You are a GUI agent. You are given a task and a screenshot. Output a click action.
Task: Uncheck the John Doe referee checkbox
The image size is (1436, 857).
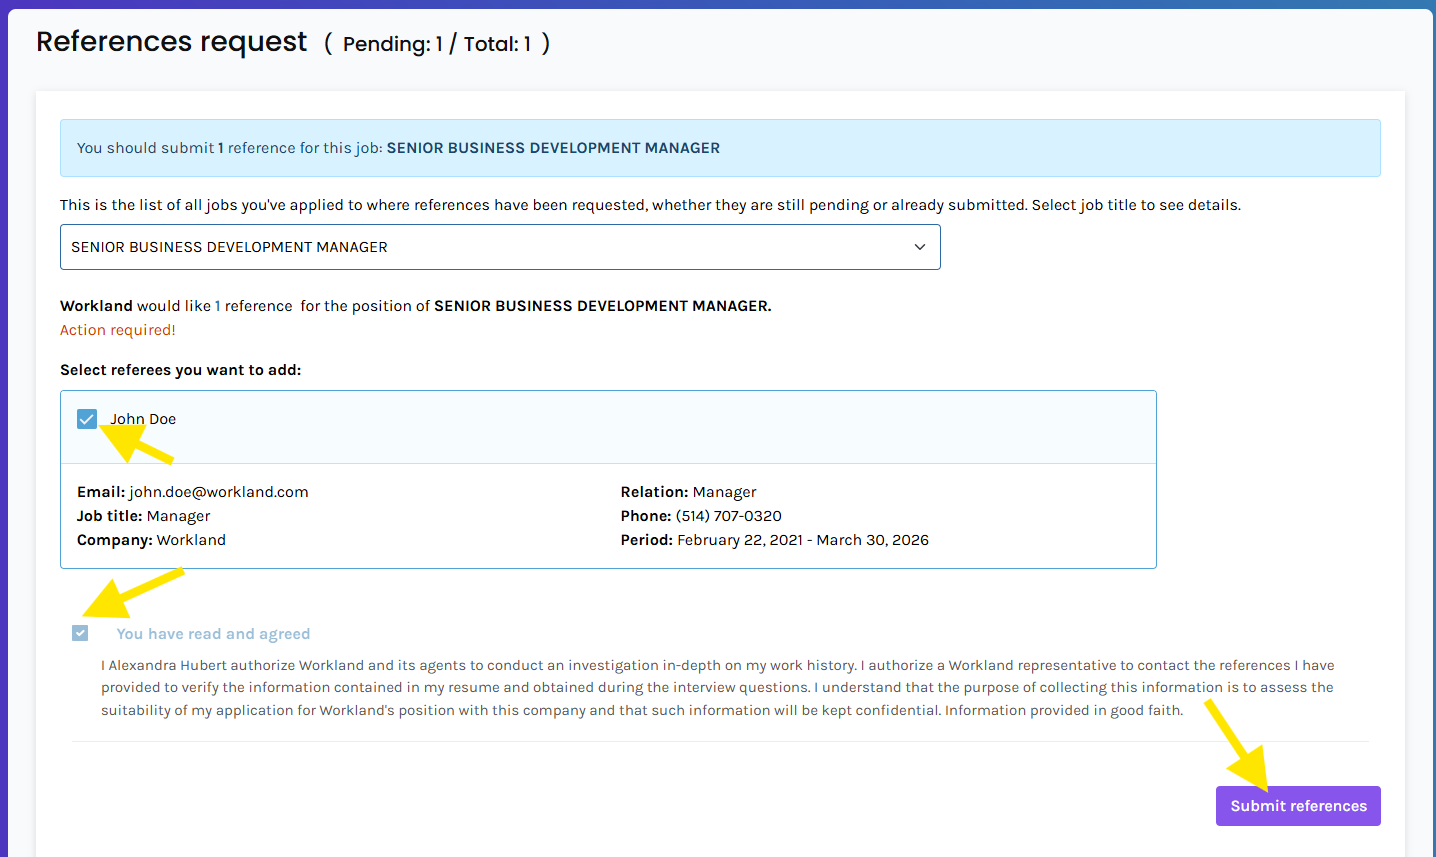[87, 419]
